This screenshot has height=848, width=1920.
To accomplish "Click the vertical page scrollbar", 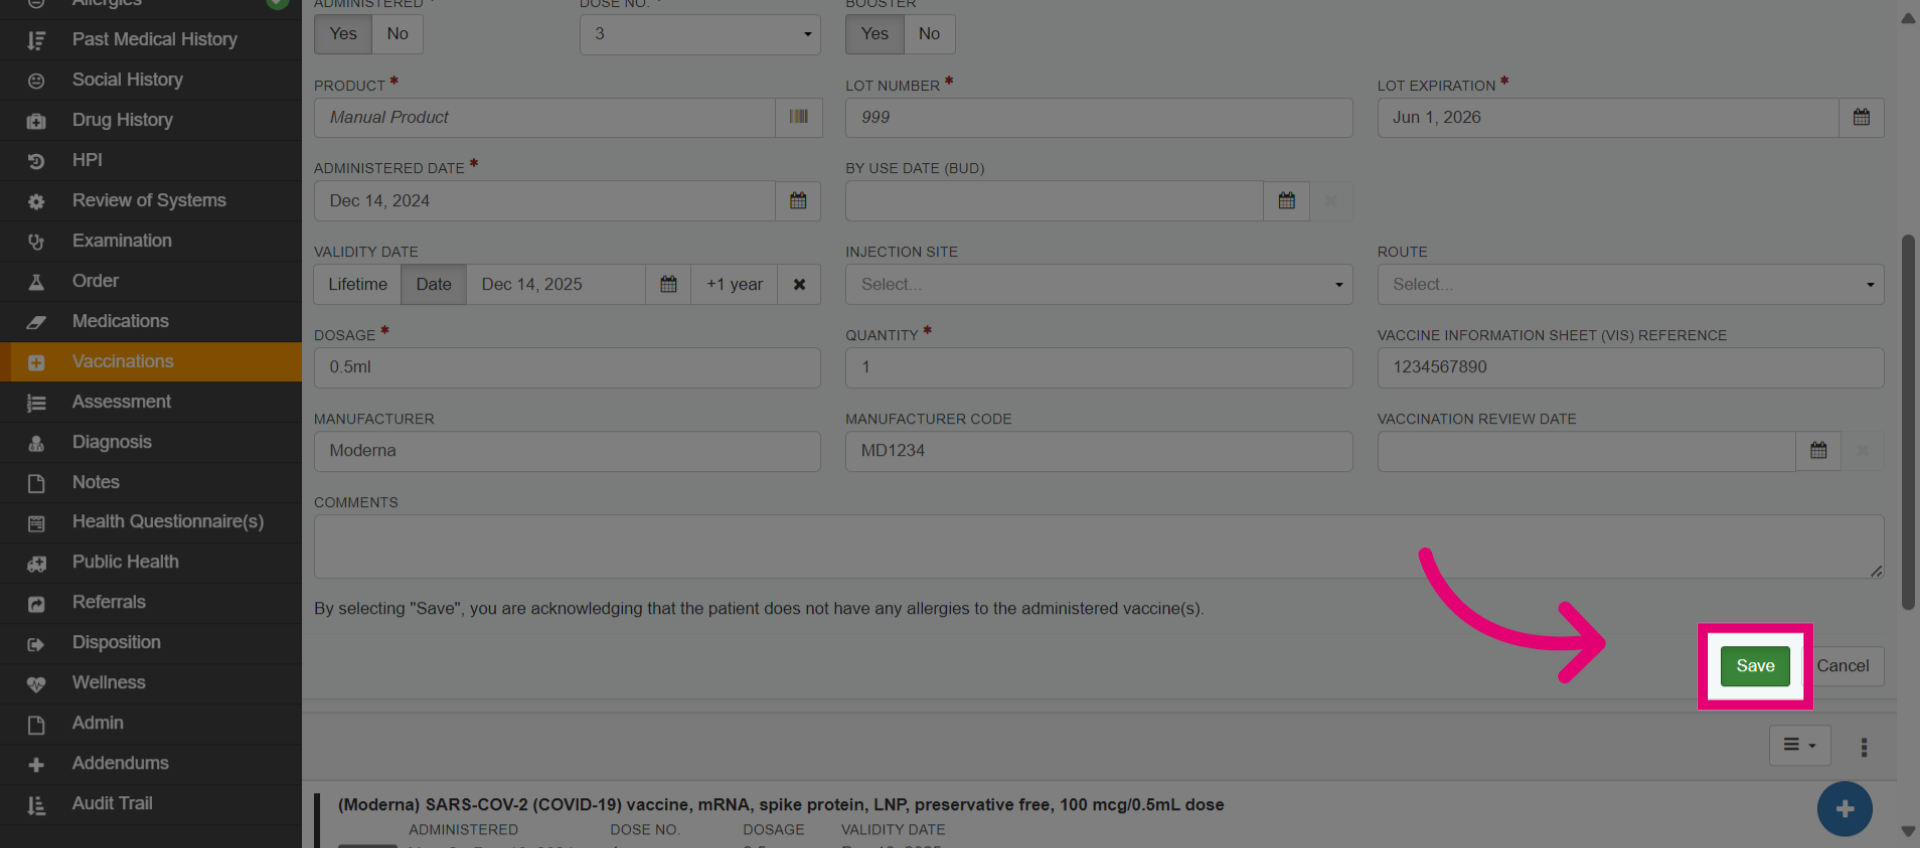I will (x=1907, y=421).
